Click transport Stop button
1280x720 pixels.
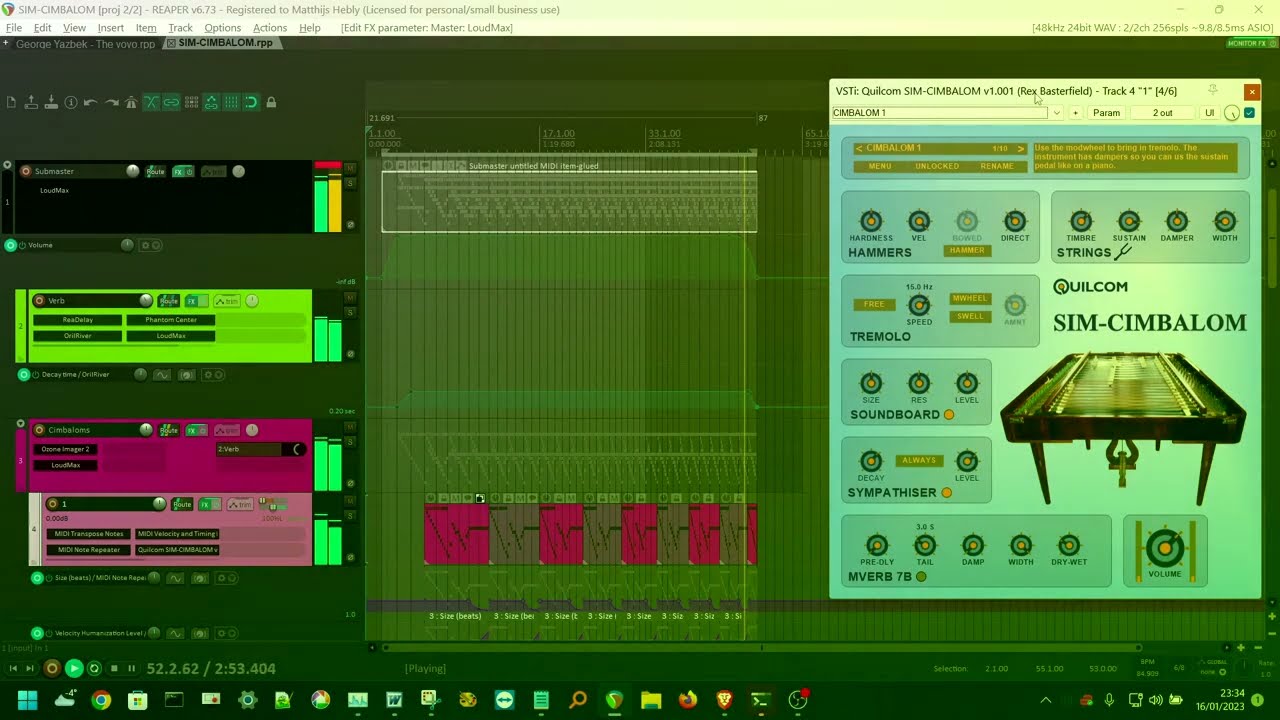[114, 668]
